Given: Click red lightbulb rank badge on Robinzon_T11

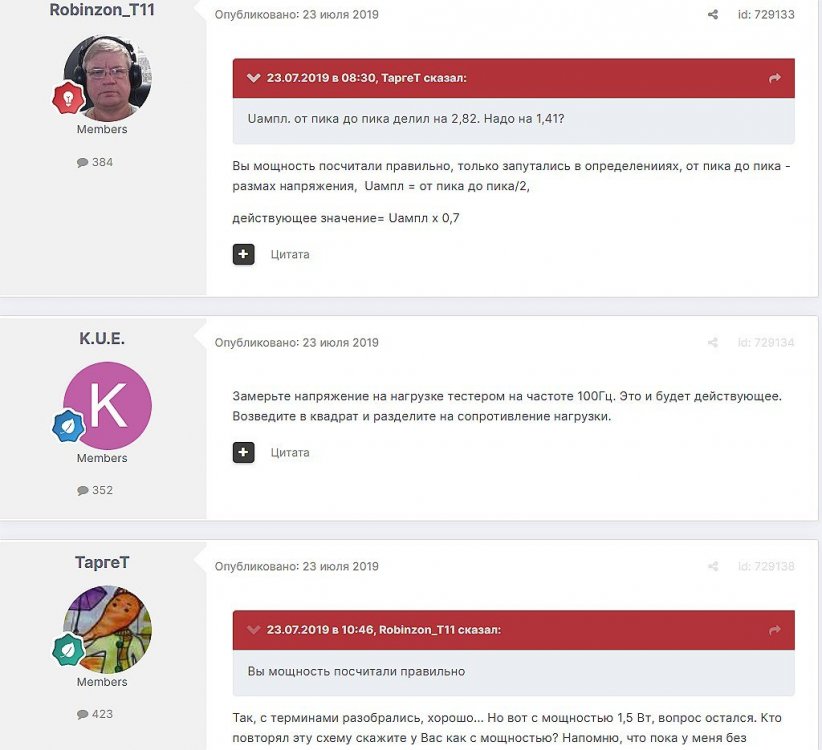Looking at the screenshot, I should (68, 98).
